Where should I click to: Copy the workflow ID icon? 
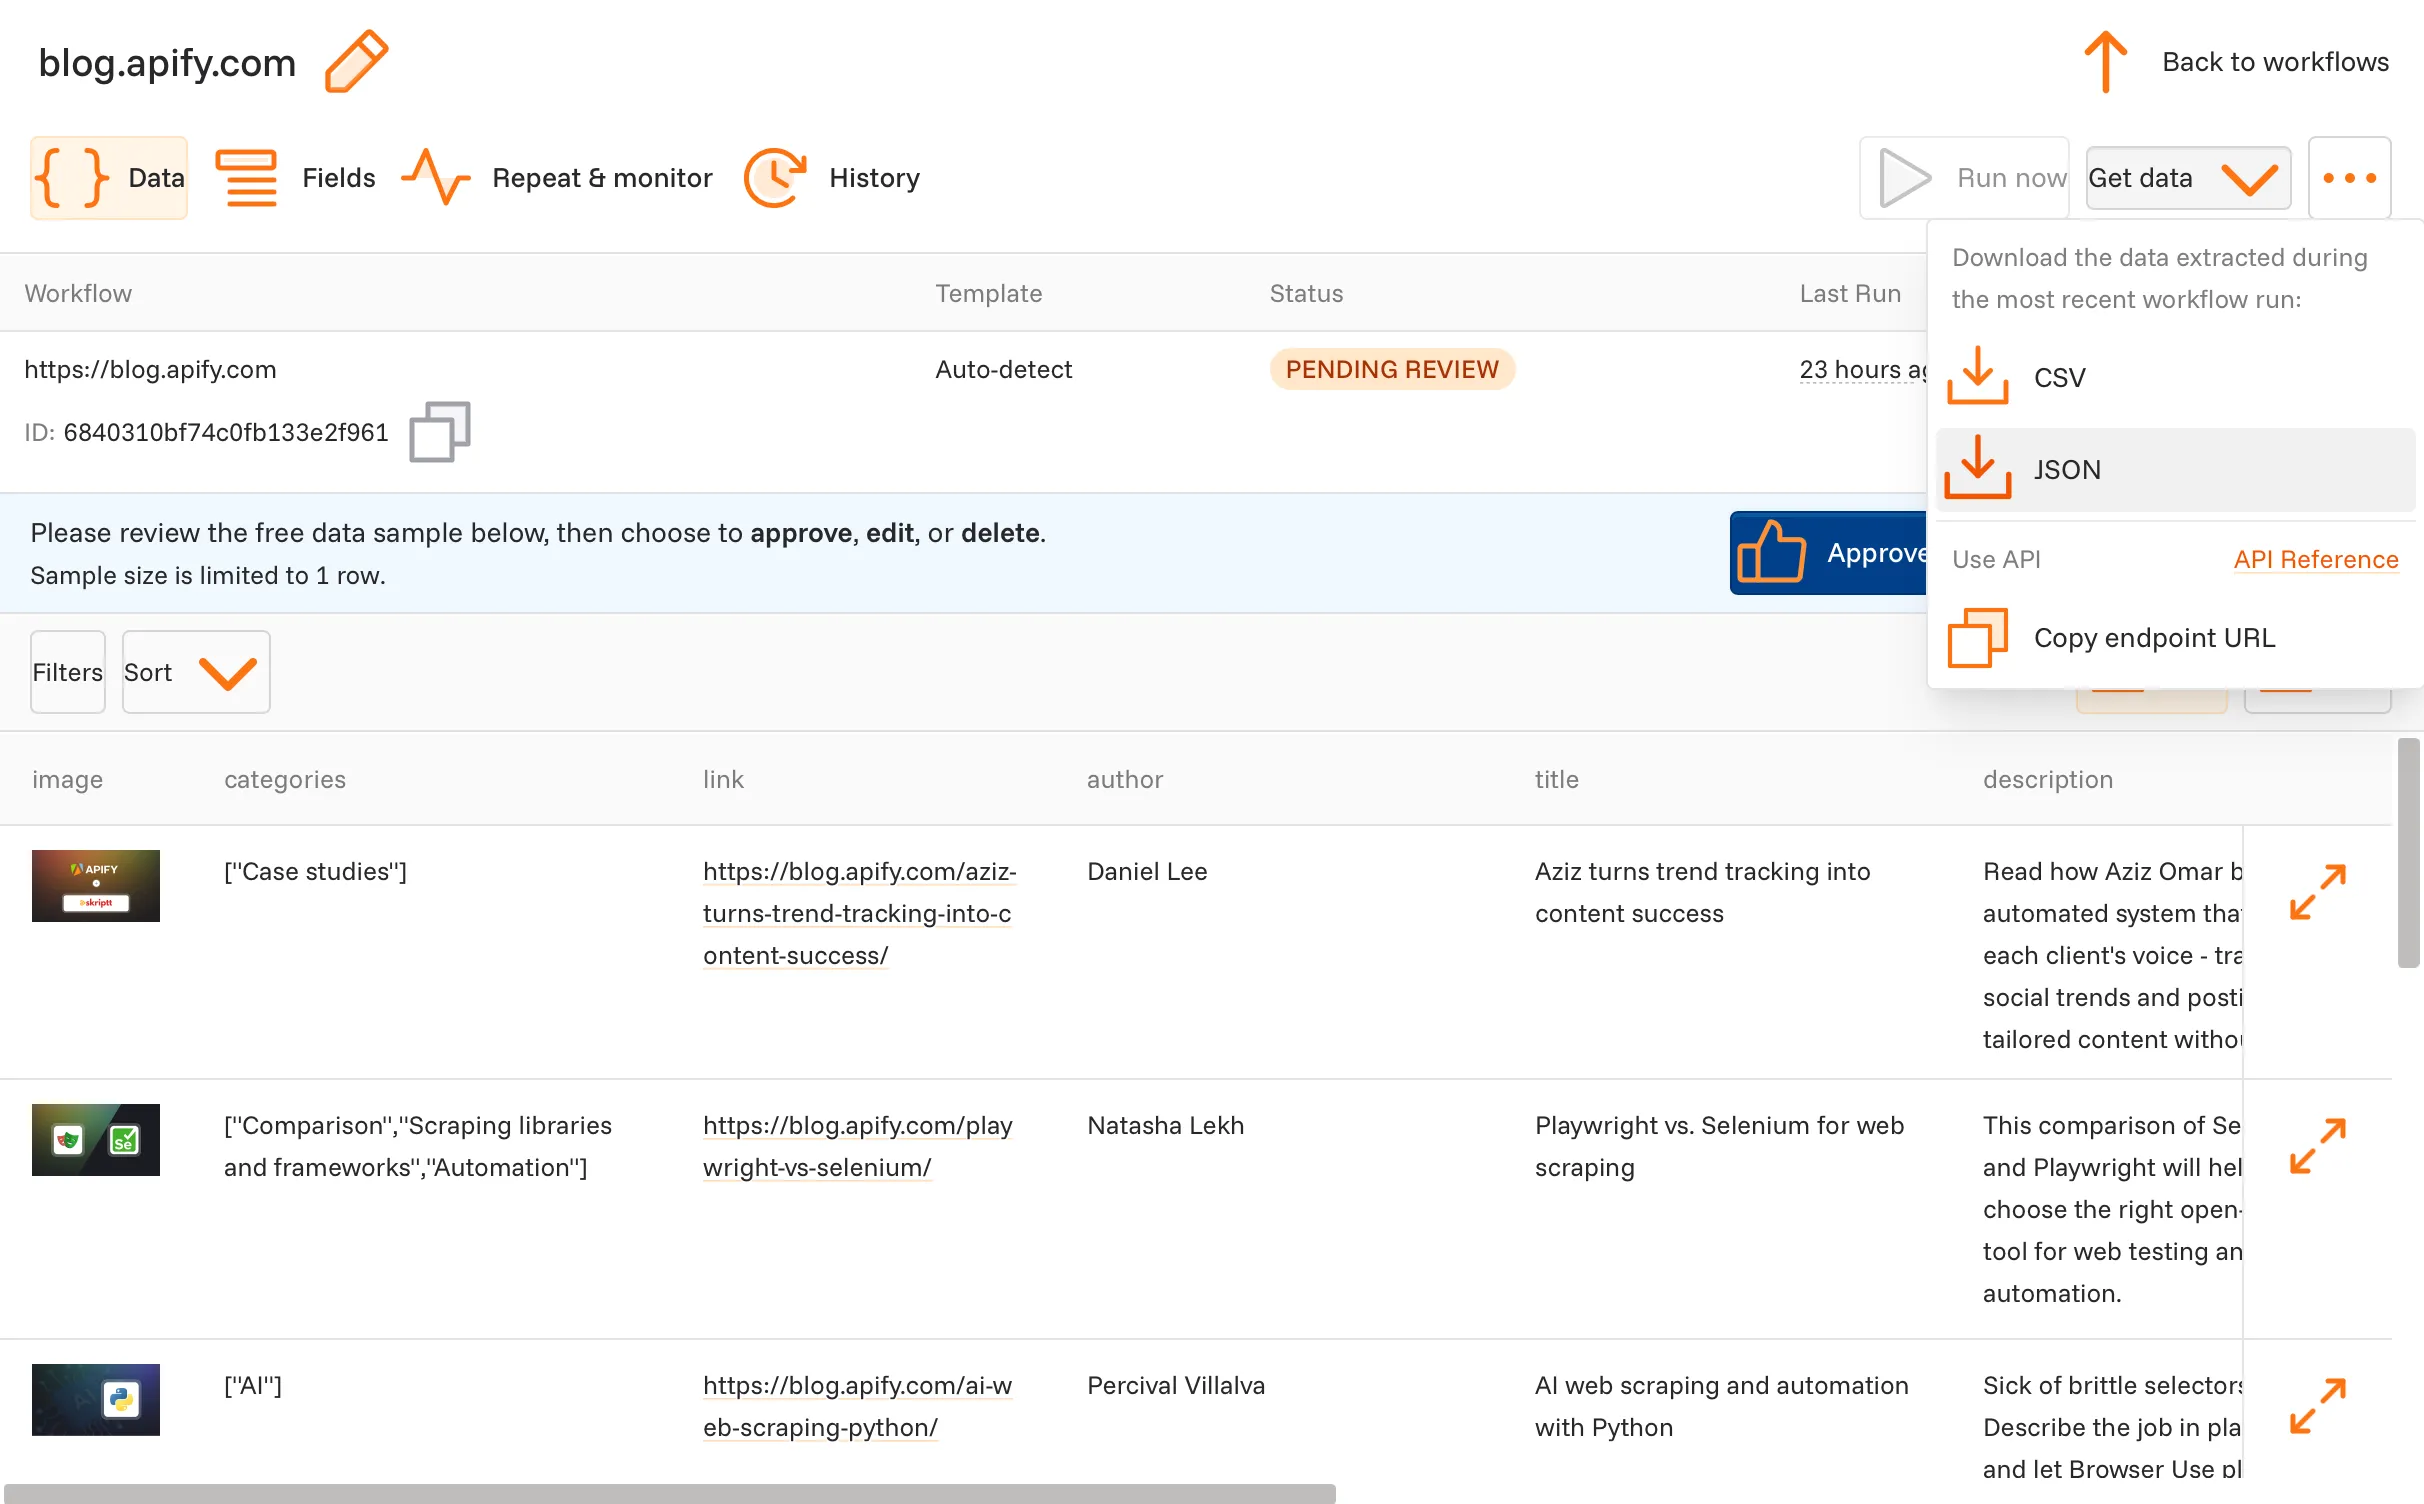[x=440, y=432]
